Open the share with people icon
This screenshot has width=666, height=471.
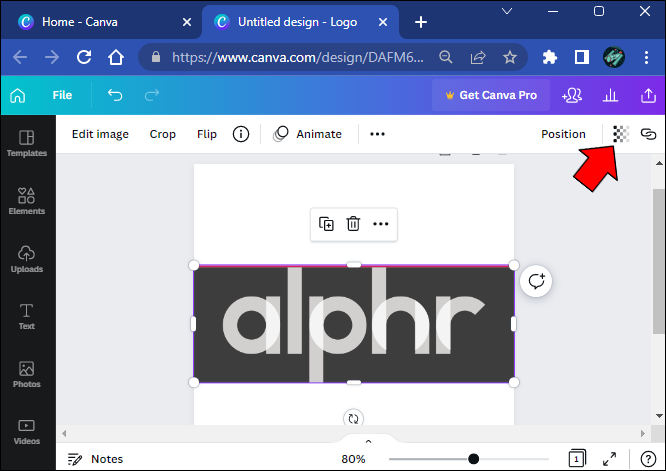coord(572,95)
